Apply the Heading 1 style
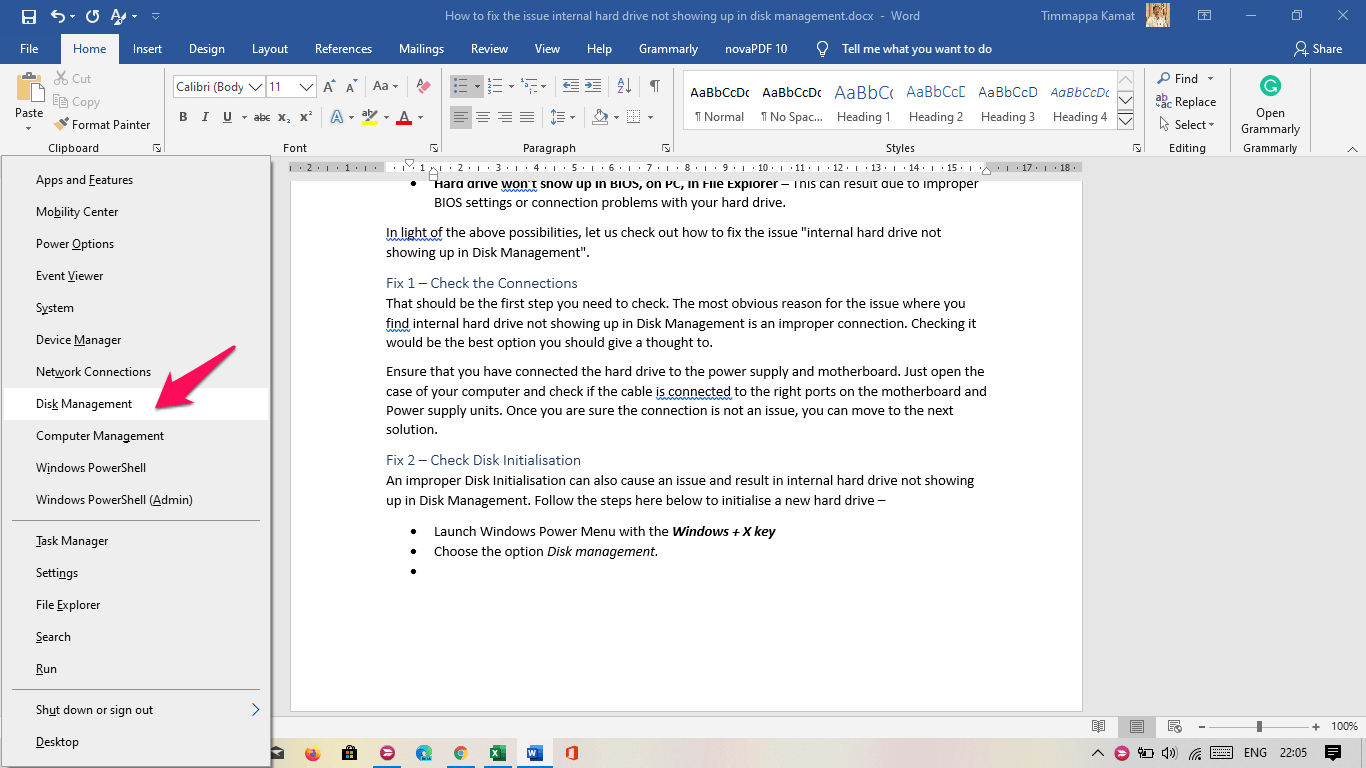Screen dimensions: 1366x768 click(x=864, y=102)
